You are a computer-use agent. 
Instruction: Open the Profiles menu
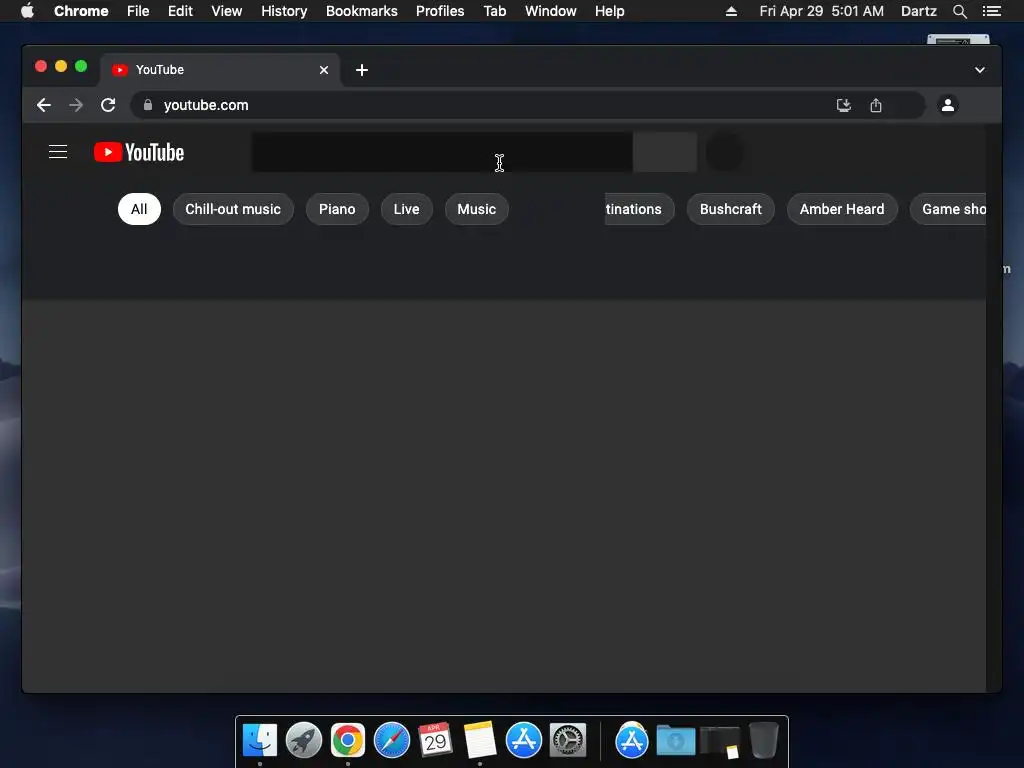(x=440, y=11)
